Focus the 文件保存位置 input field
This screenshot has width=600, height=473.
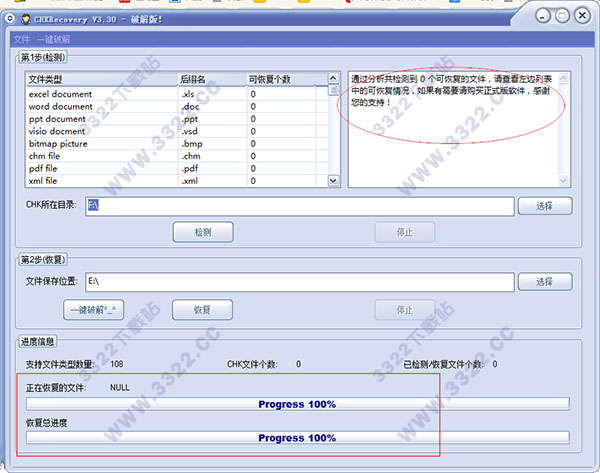click(300, 282)
